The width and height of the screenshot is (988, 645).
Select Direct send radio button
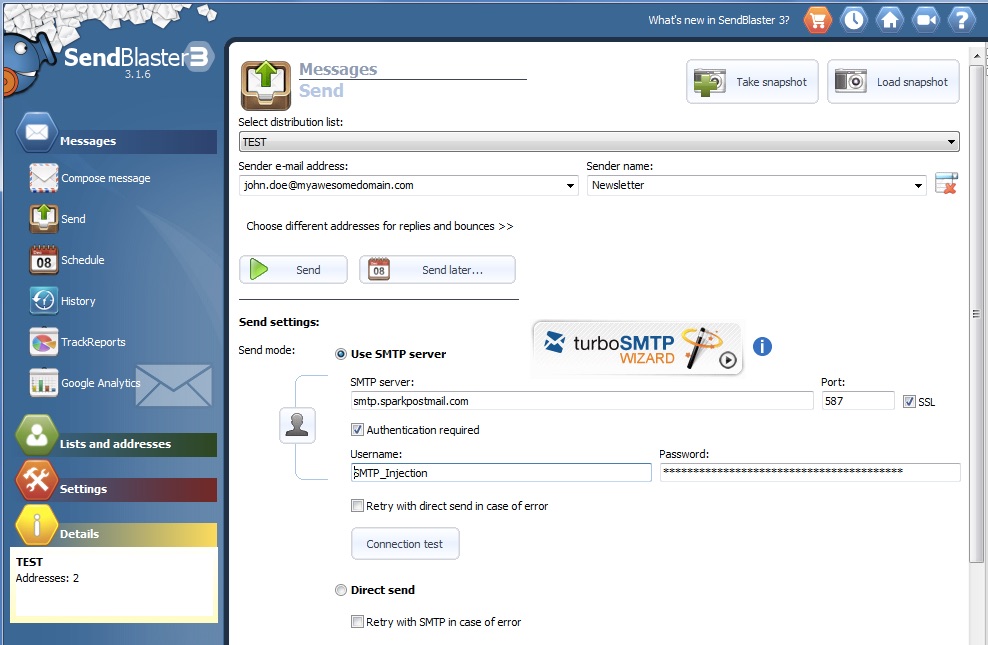tap(341, 590)
